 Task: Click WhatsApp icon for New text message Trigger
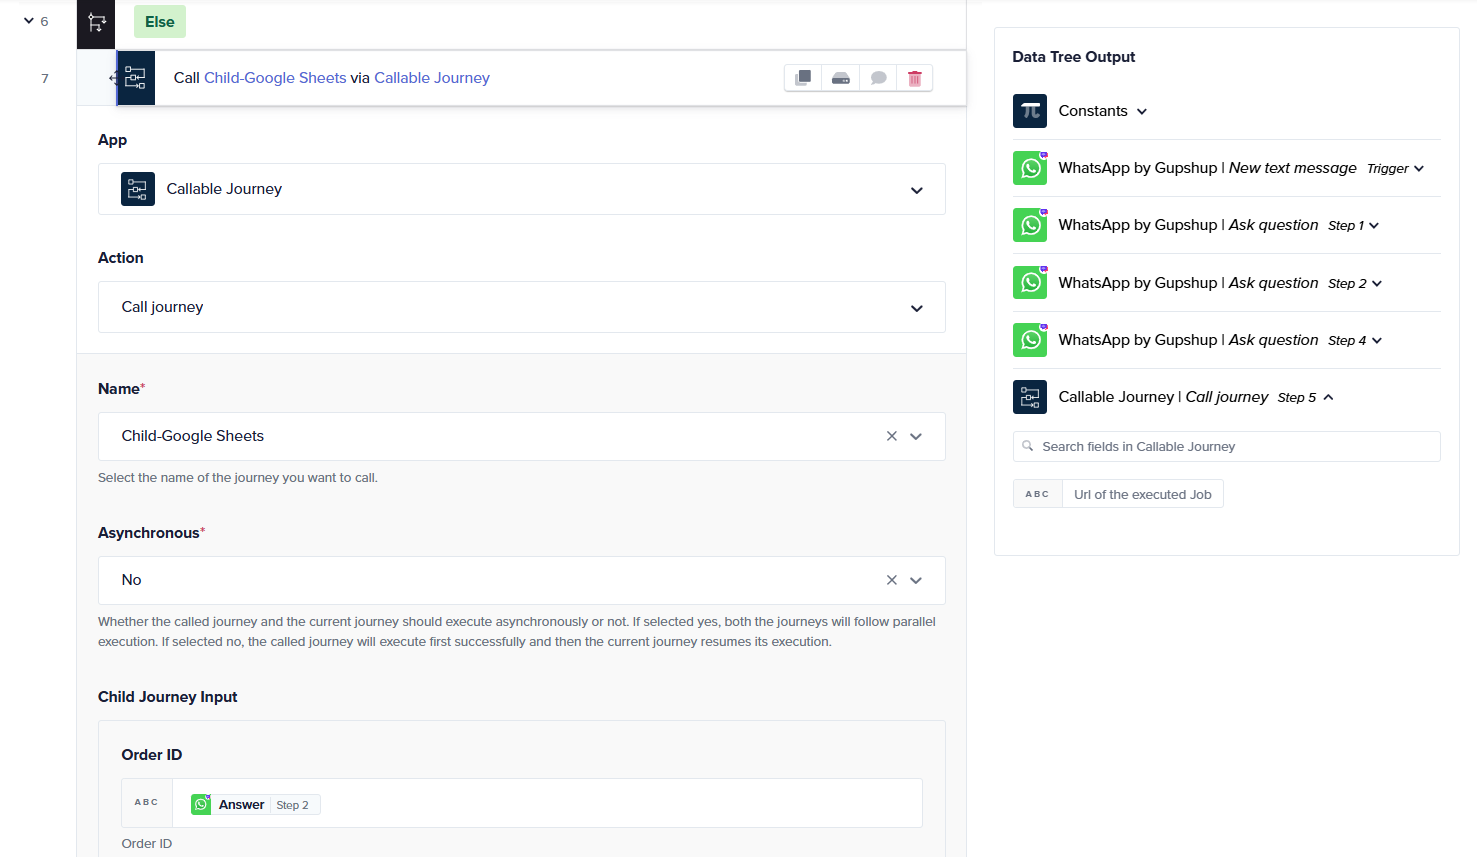click(1030, 168)
